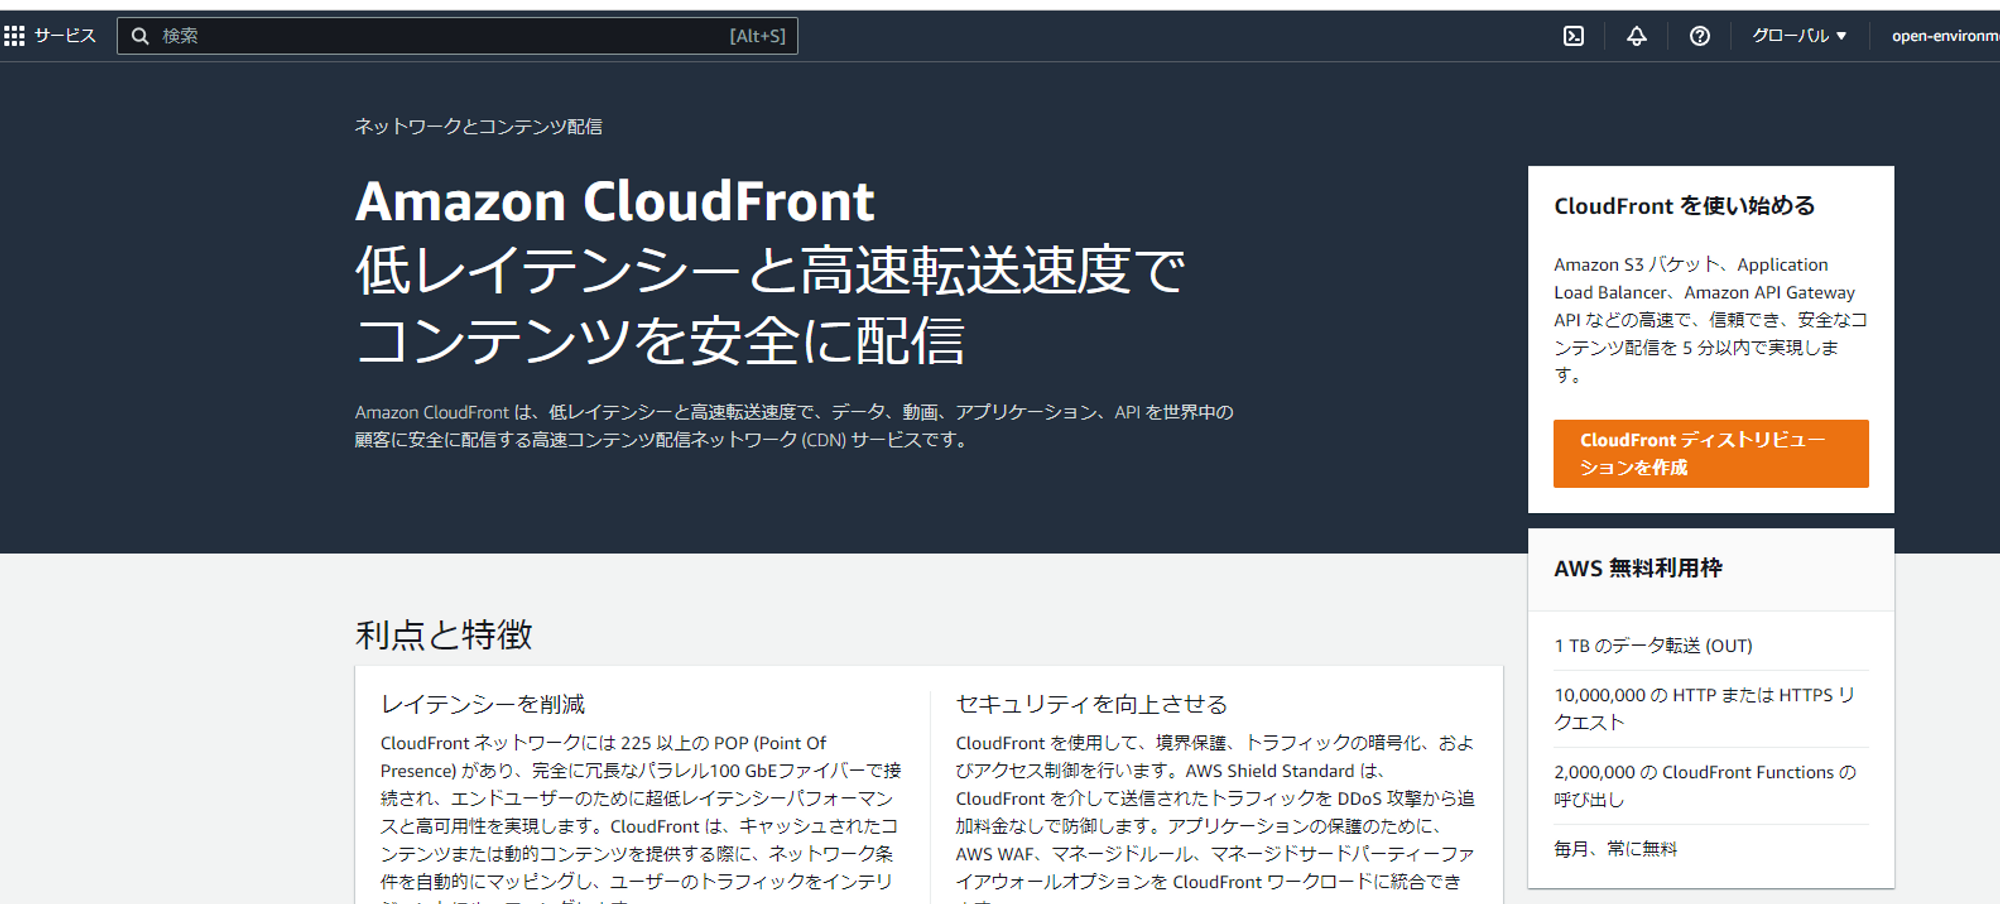The height and width of the screenshot is (904, 2000).
Task: Click the AWS 無料利用枠 panel heading
Action: coord(1637,568)
